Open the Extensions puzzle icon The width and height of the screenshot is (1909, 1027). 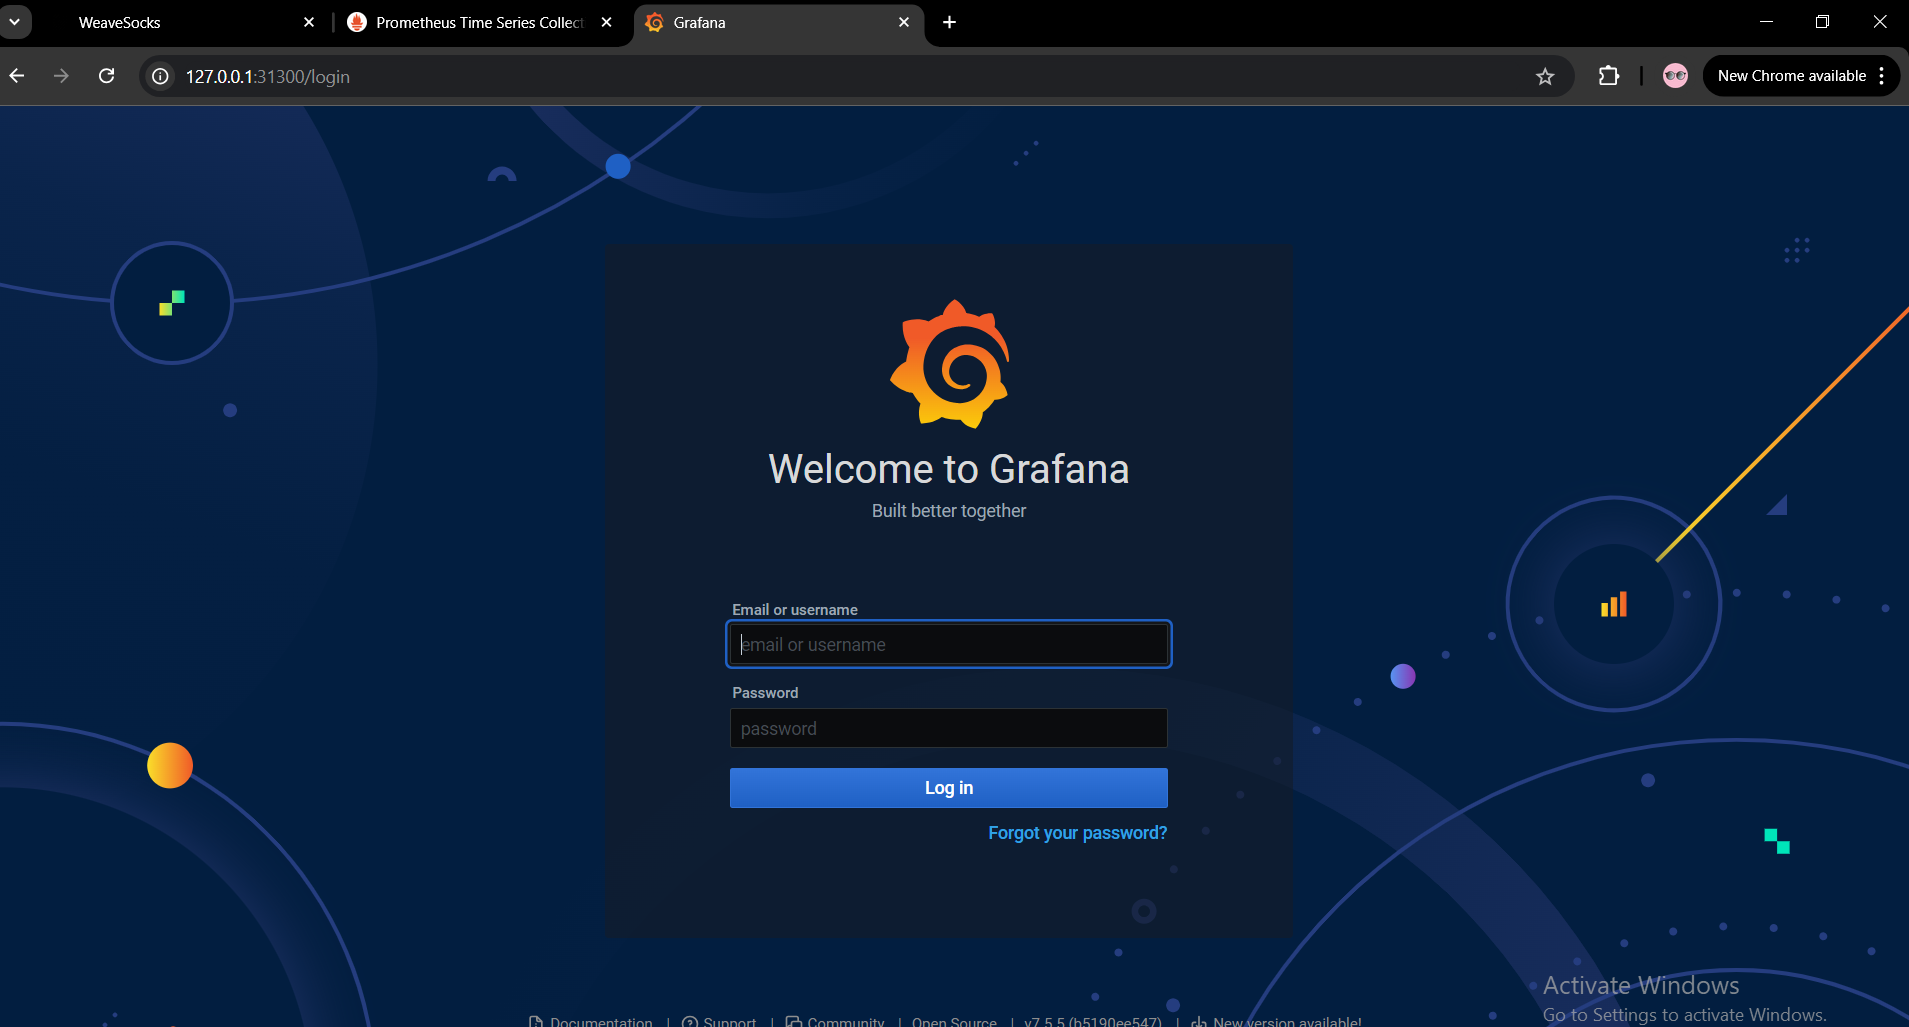[1608, 76]
